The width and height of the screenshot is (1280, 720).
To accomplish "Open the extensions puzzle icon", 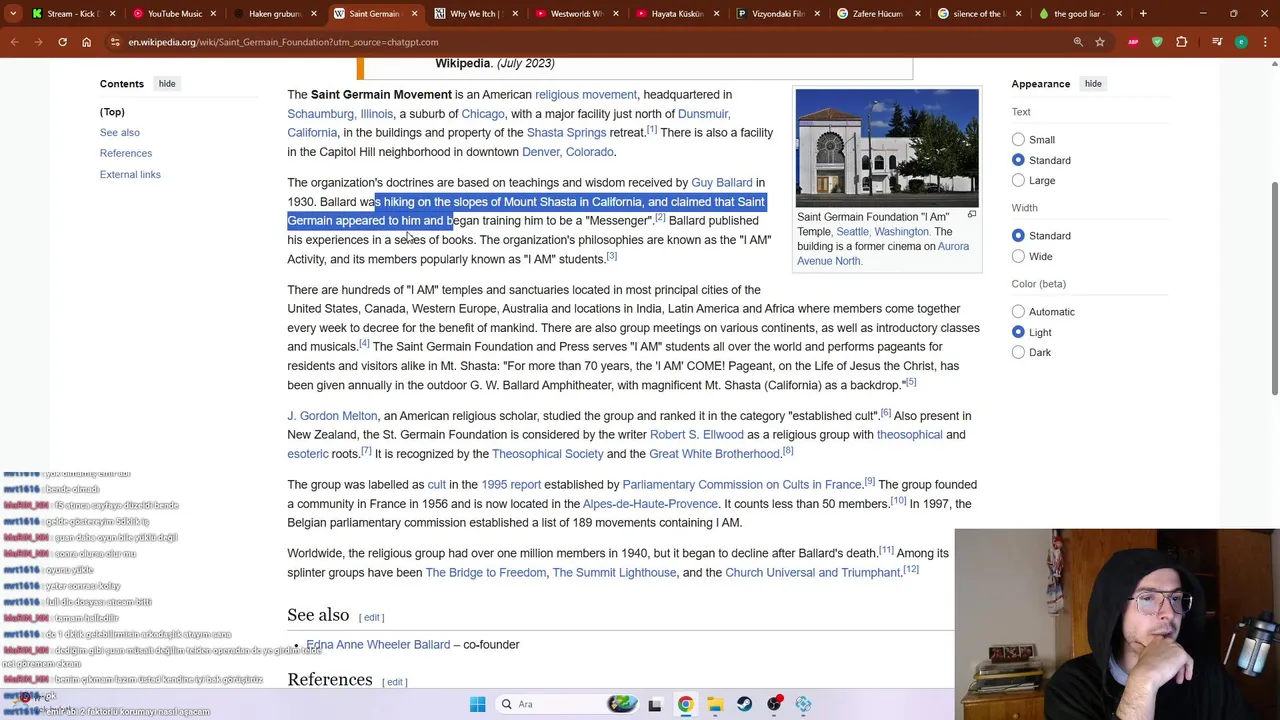I will click(x=1181, y=42).
